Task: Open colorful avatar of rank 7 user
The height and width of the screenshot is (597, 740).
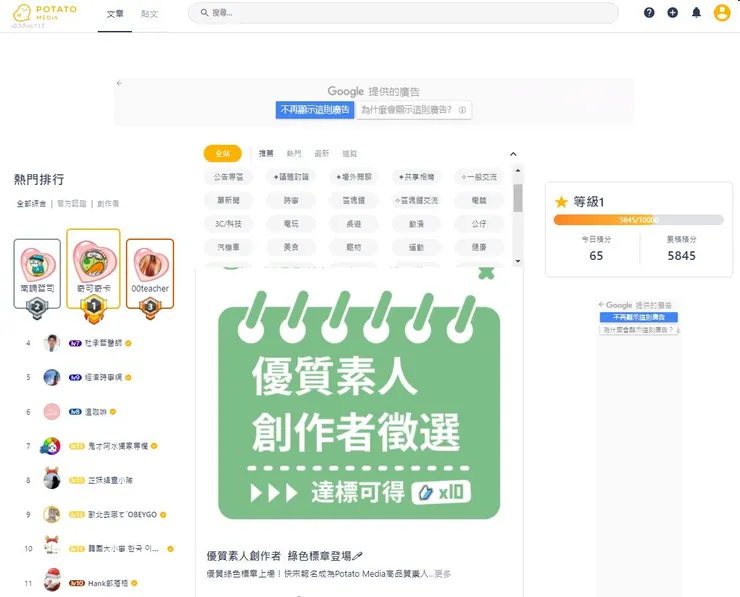Action: tap(50, 446)
